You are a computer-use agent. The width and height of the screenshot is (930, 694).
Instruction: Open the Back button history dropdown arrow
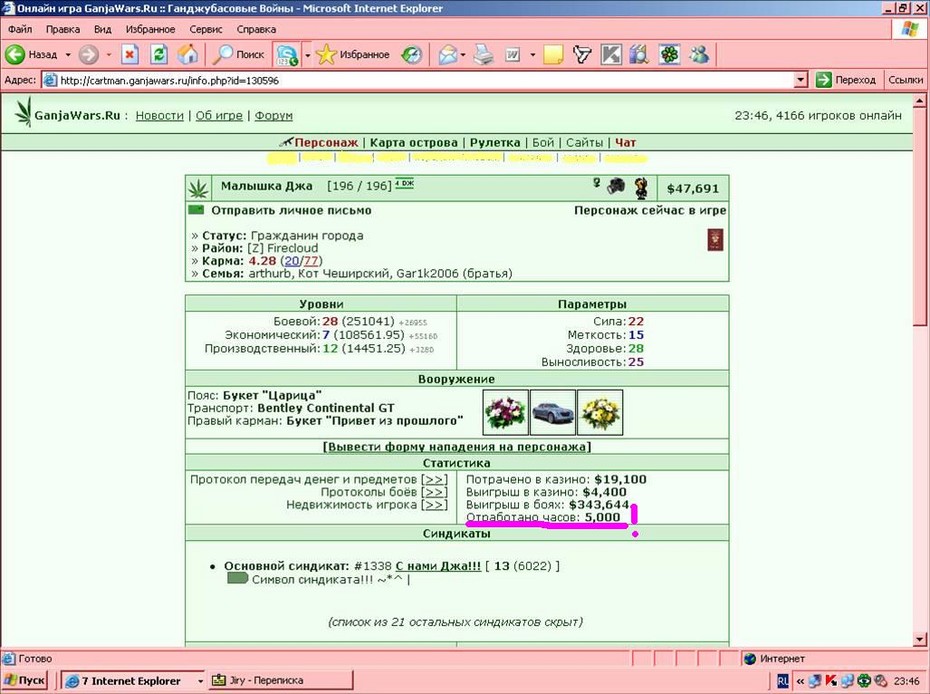pos(68,55)
